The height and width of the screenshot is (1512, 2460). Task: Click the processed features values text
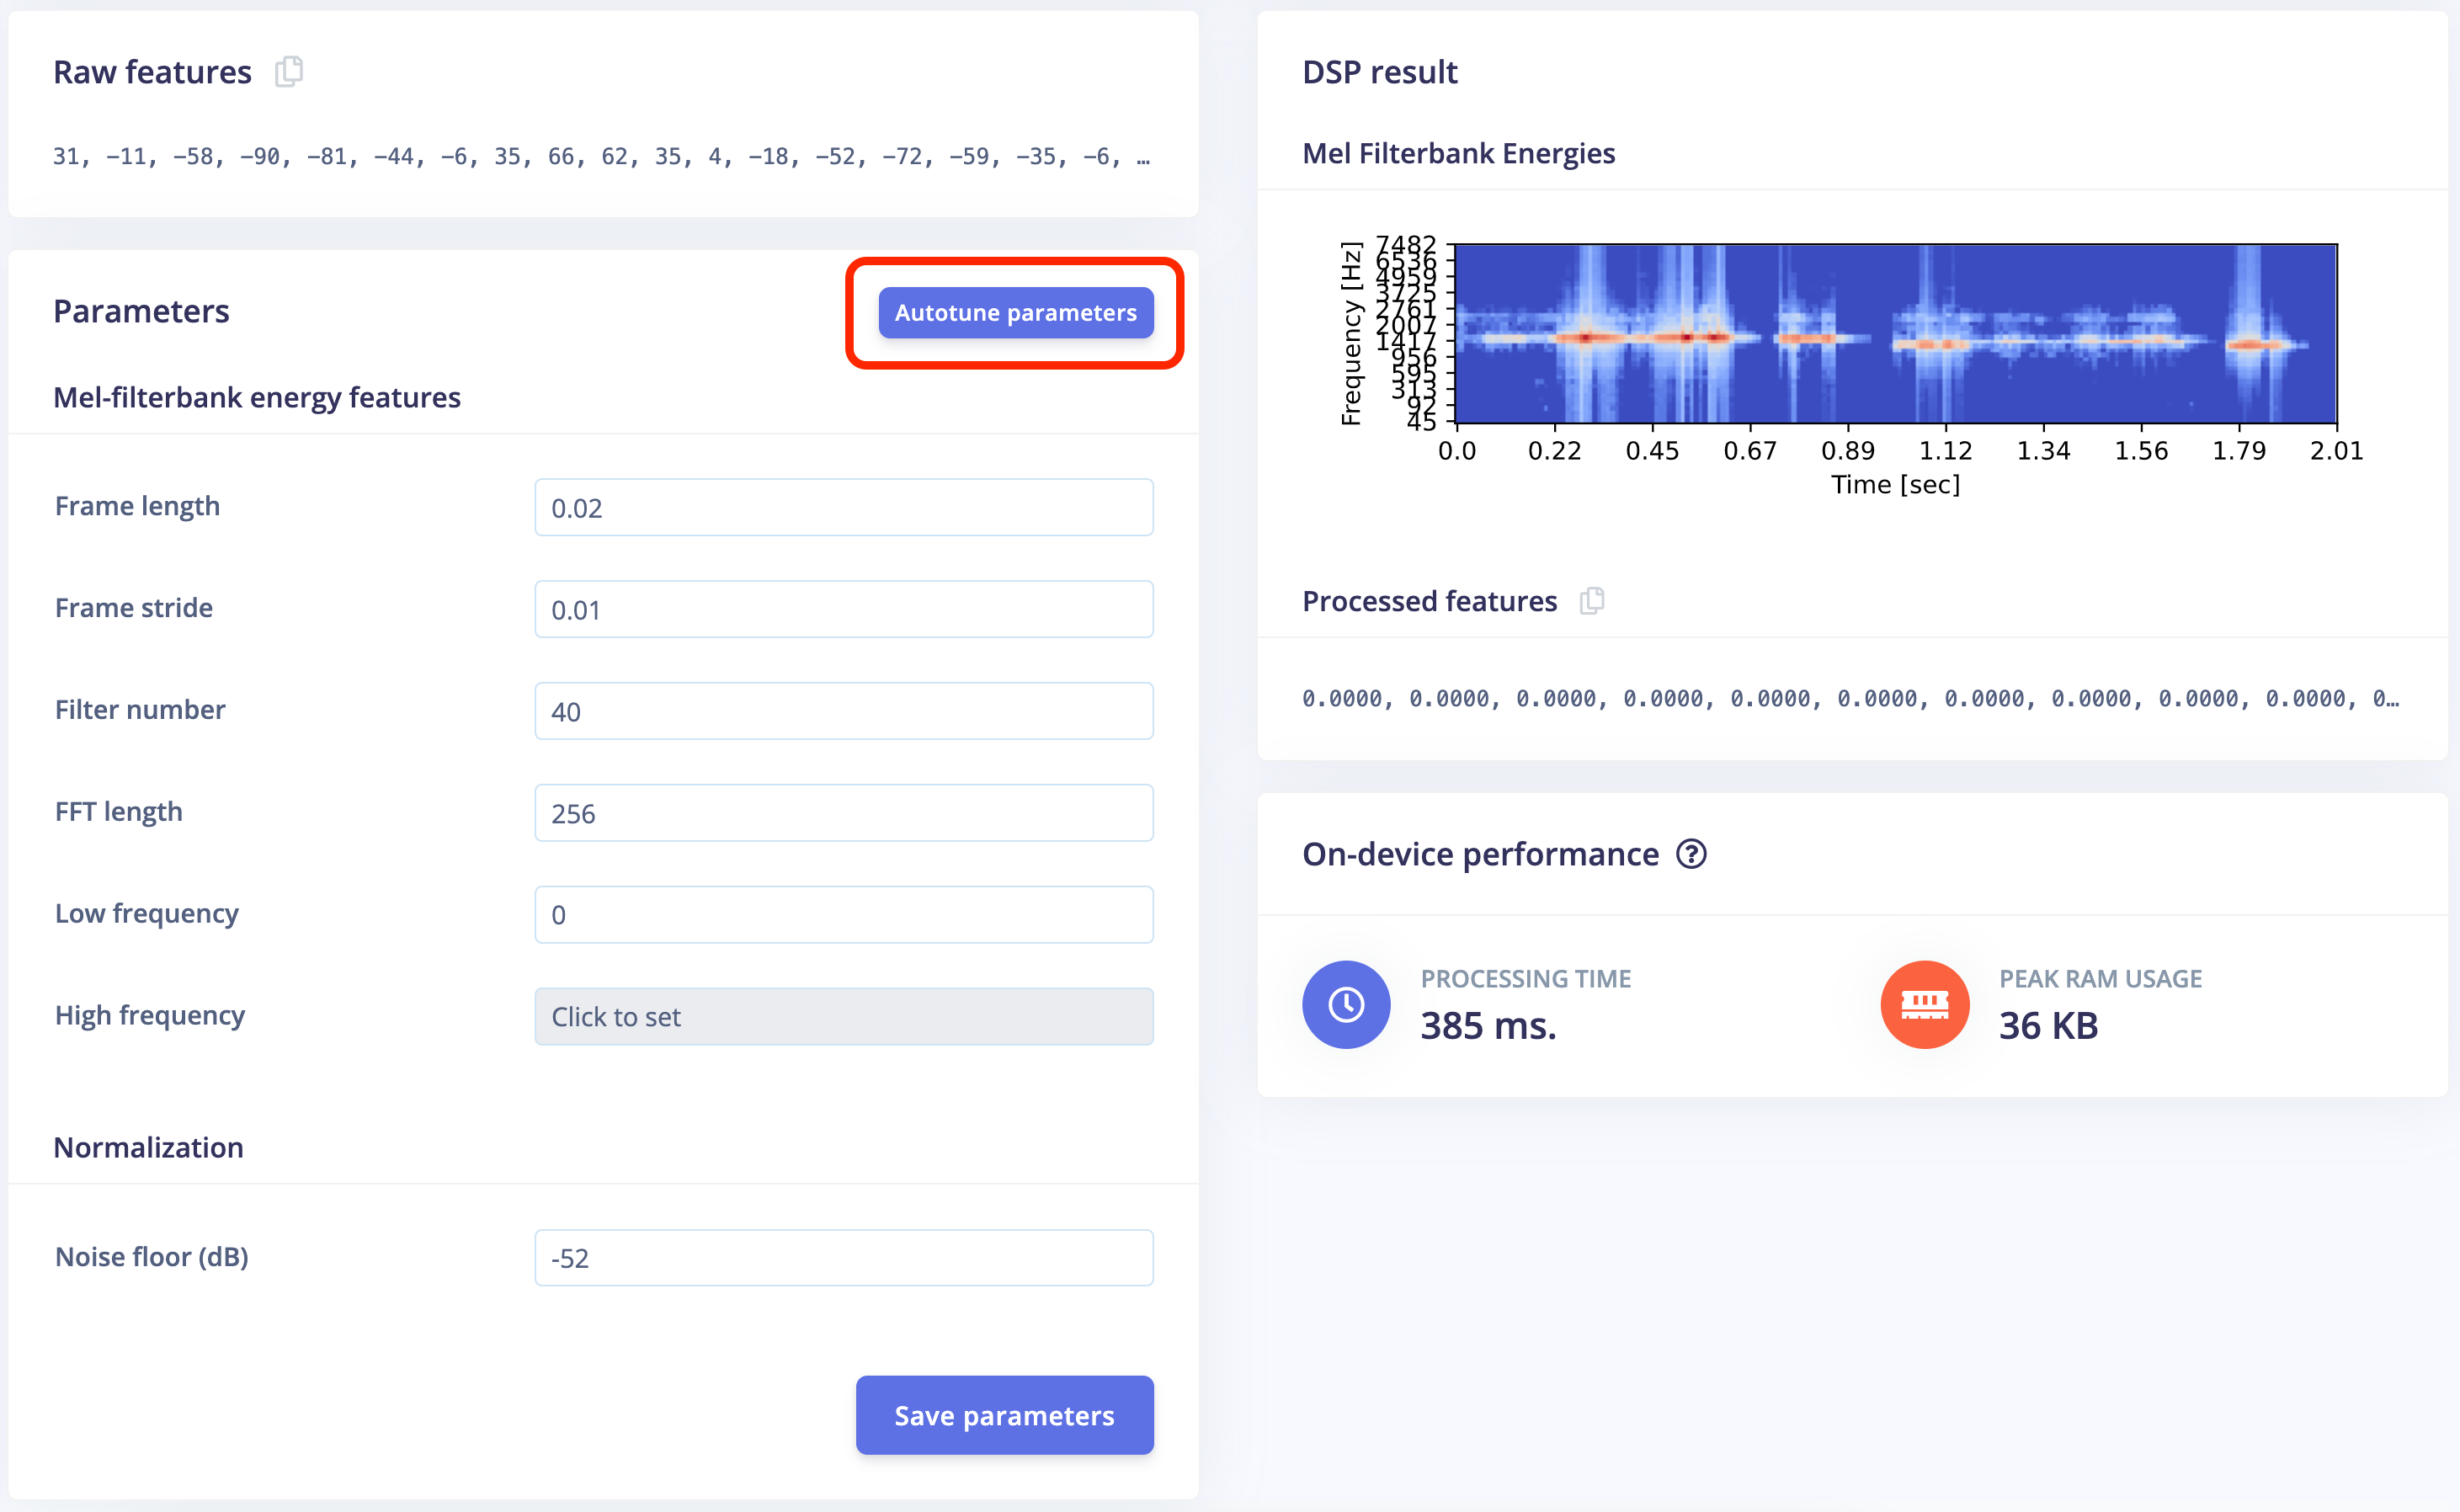[1849, 699]
